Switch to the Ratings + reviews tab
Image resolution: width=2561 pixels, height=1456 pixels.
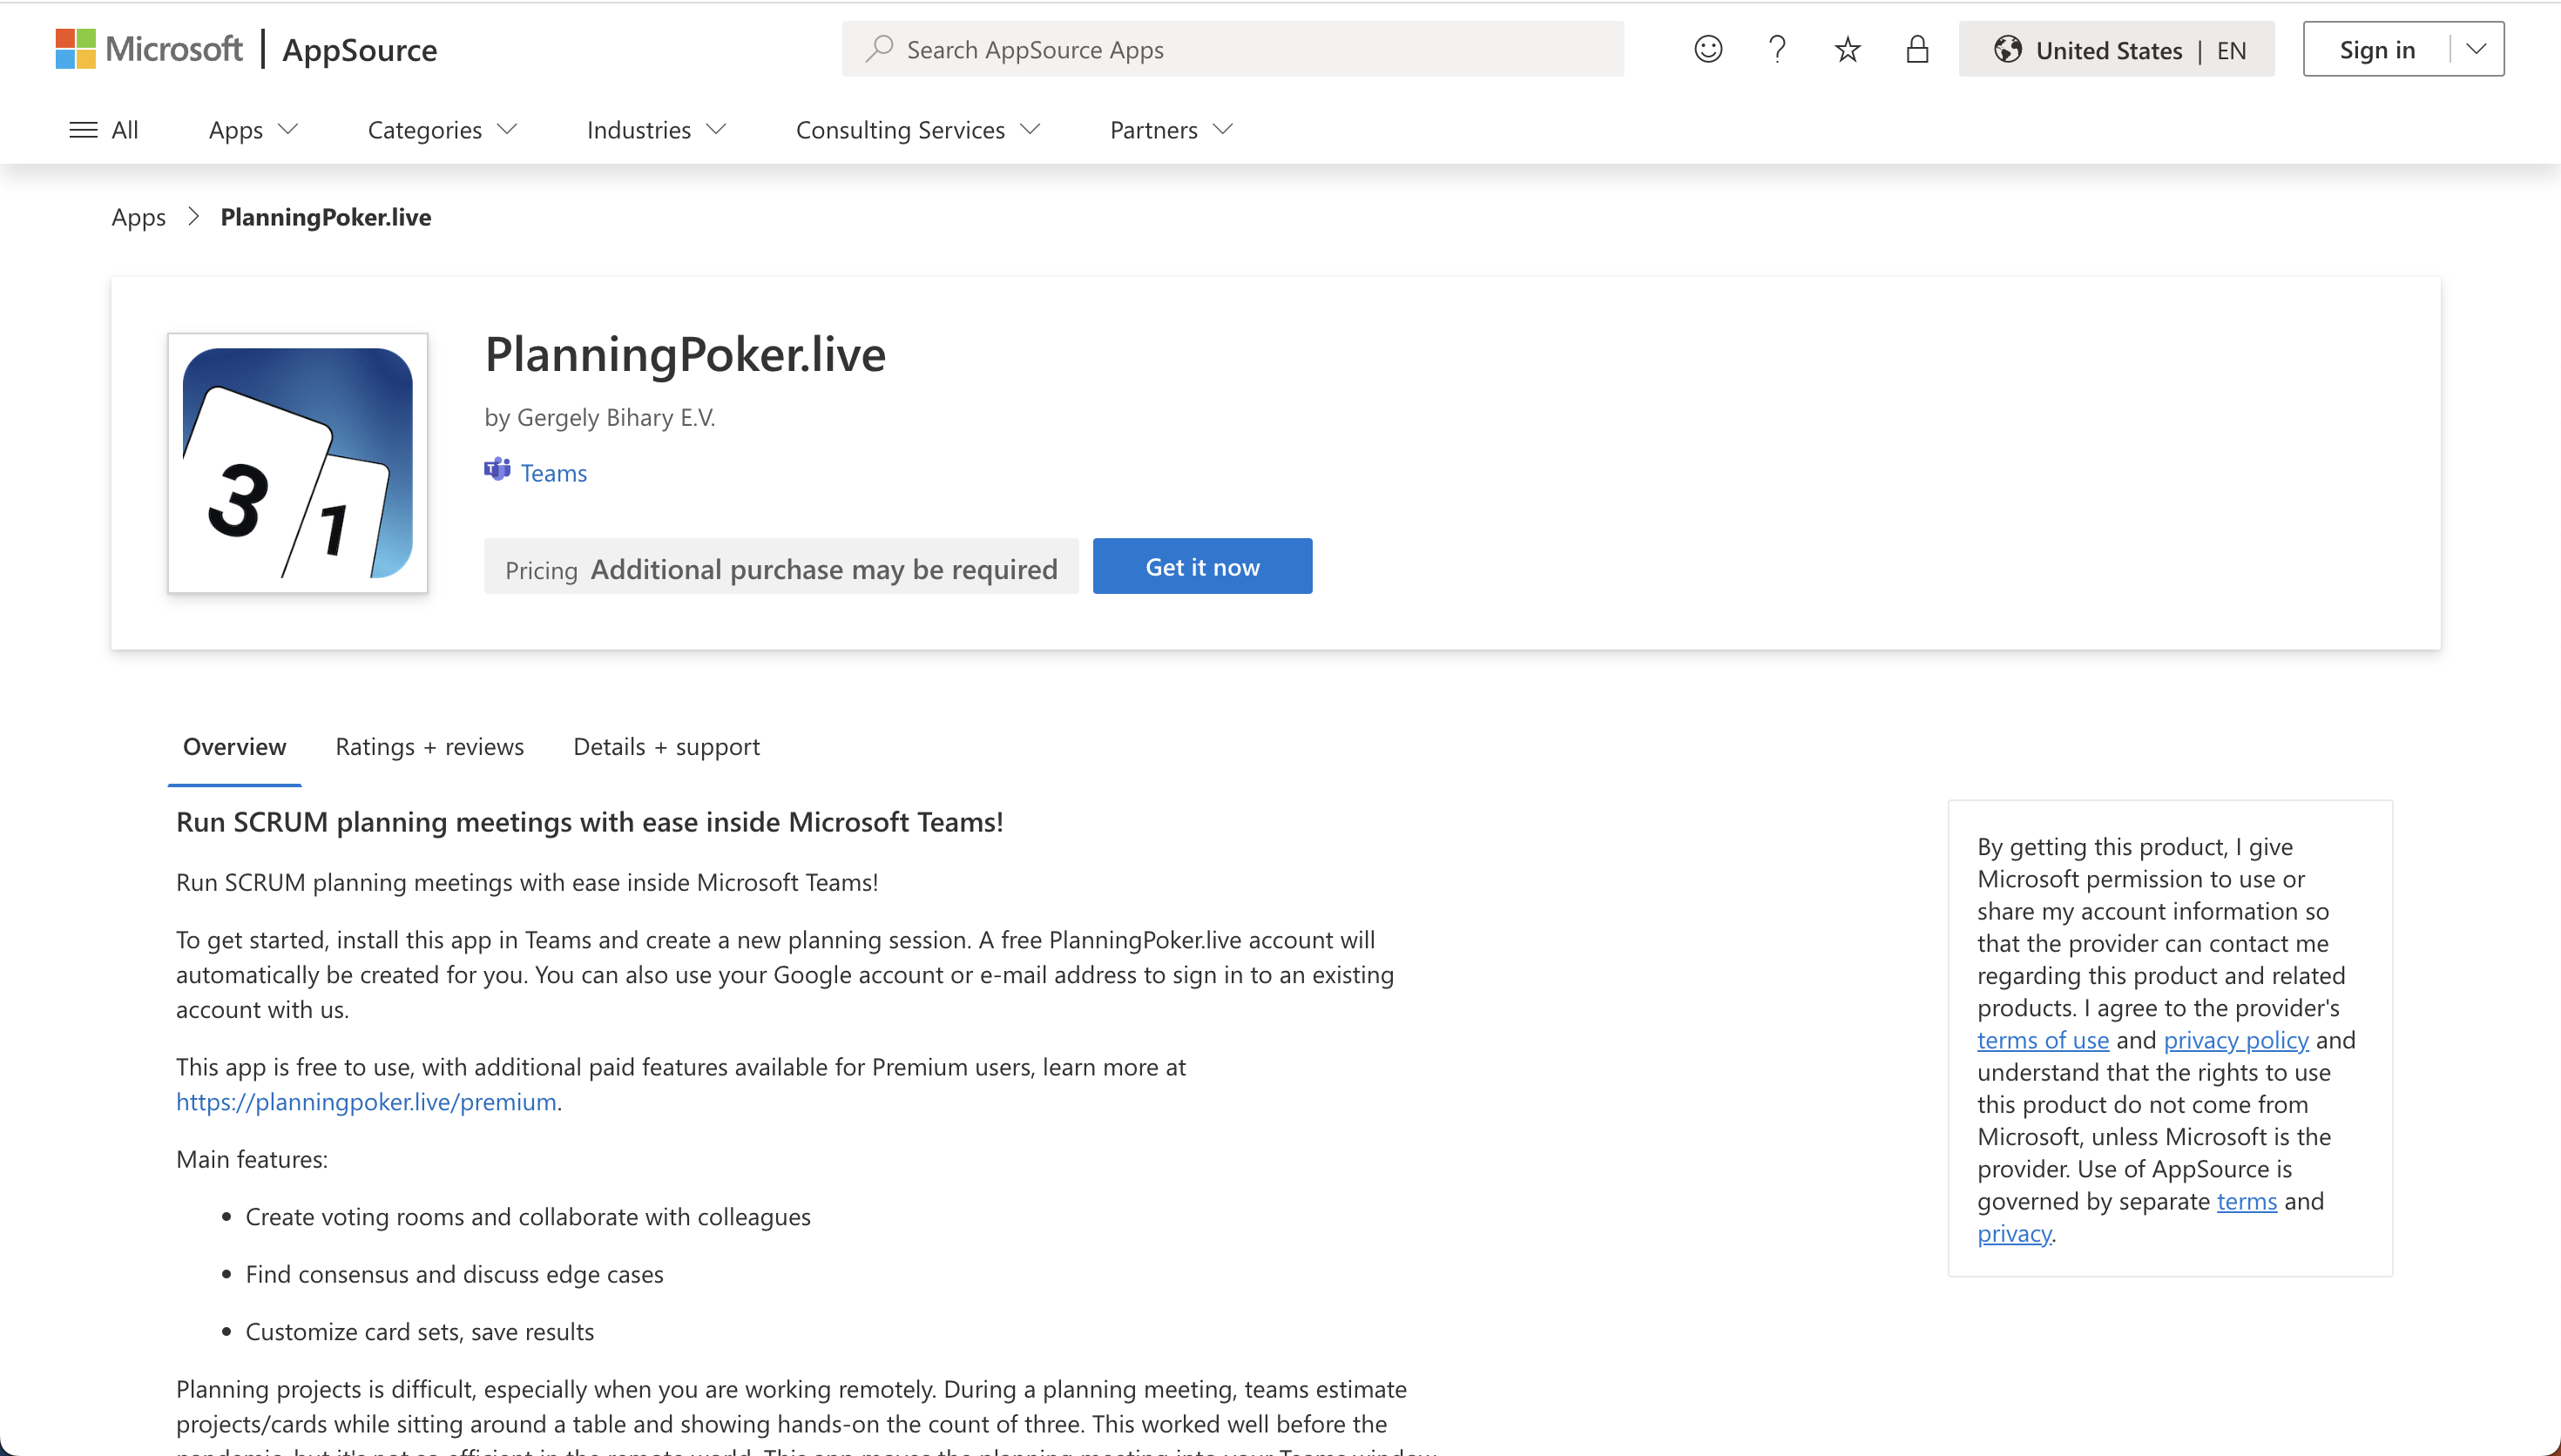click(x=429, y=745)
